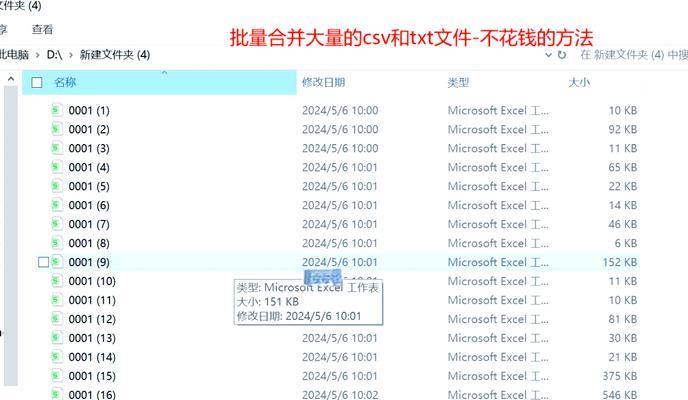The image size is (688, 400).
Task: Click the file icon of 0001 (12)
Action: point(57,319)
